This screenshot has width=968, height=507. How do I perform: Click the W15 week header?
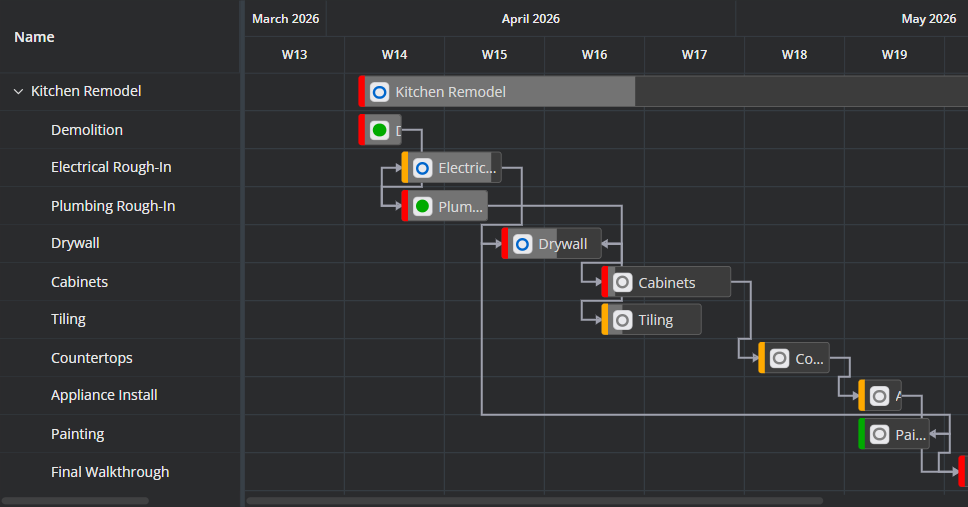coord(494,54)
